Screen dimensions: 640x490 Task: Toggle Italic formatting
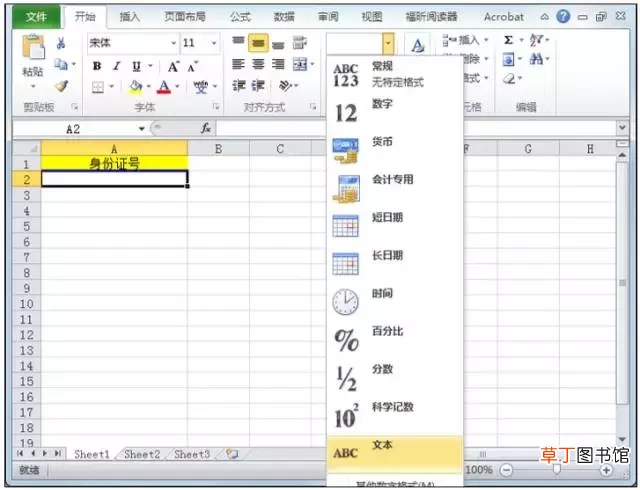[116, 66]
